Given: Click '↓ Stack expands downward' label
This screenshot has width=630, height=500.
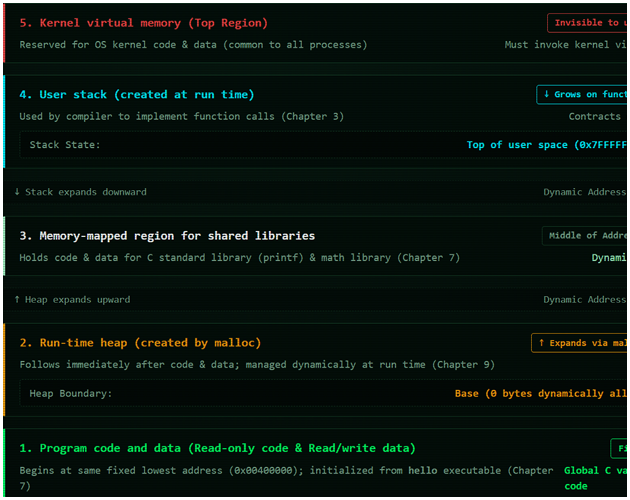Looking at the screenshot, I should click(80, 192).
